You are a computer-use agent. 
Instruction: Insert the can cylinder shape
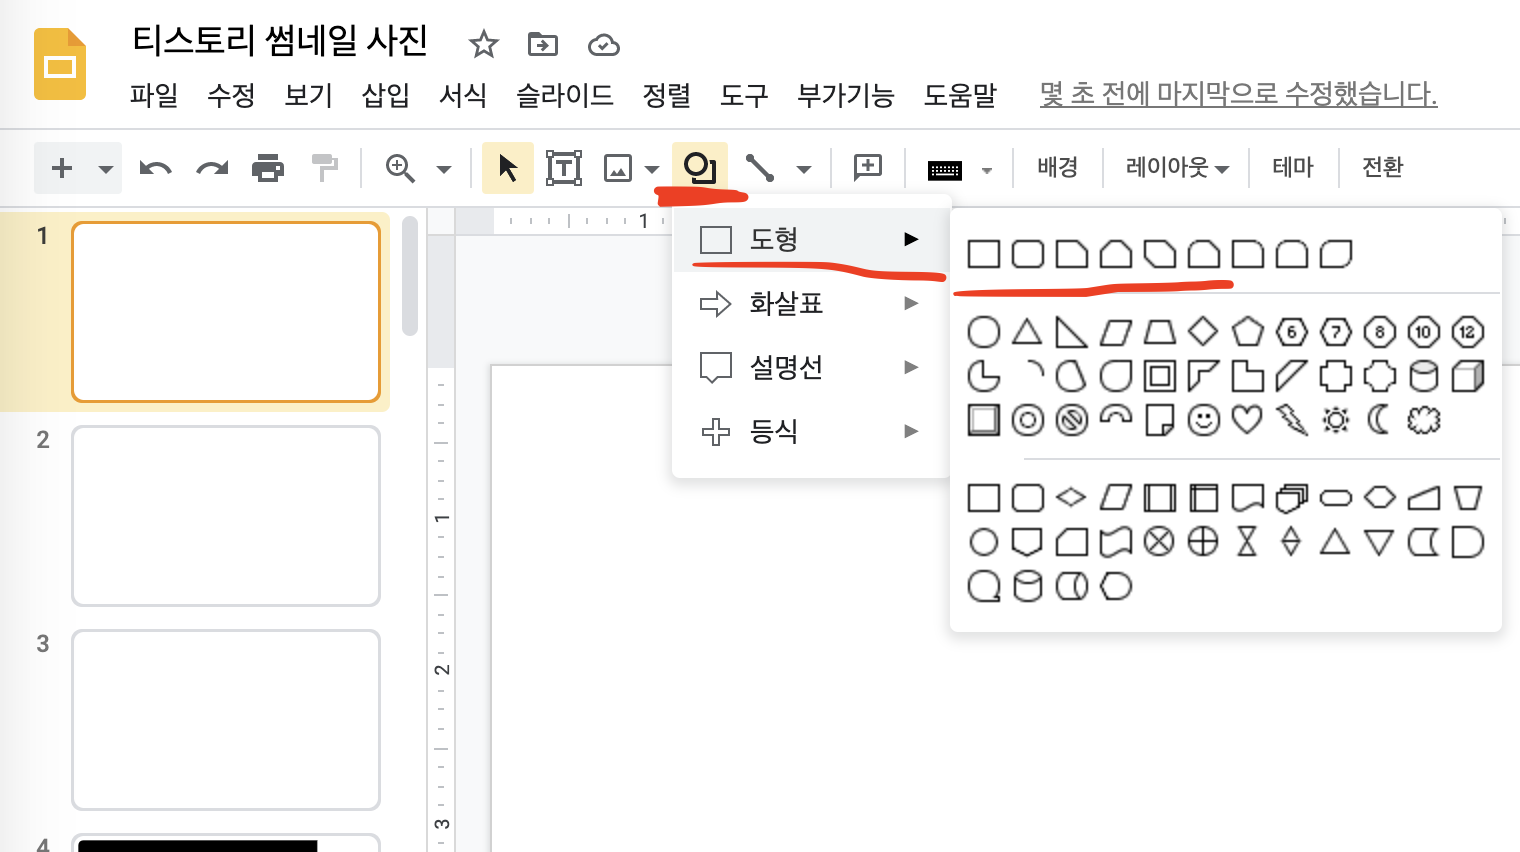click(1424, 376)
